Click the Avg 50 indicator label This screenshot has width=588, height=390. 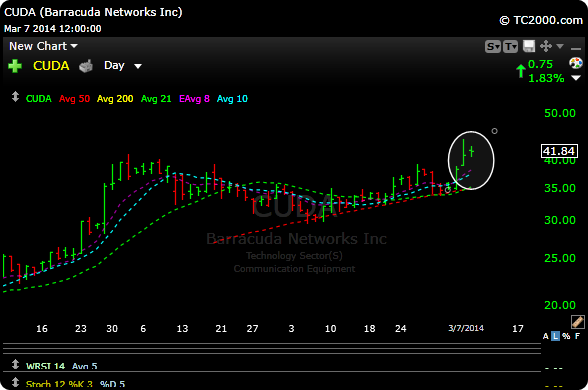74,99
